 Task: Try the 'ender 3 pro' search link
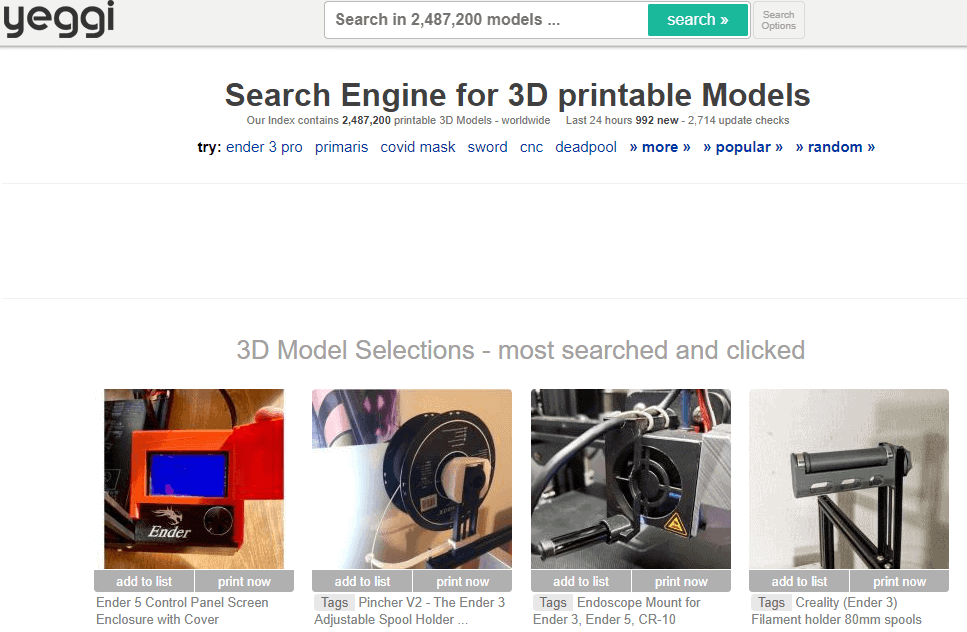coord(264,147)
